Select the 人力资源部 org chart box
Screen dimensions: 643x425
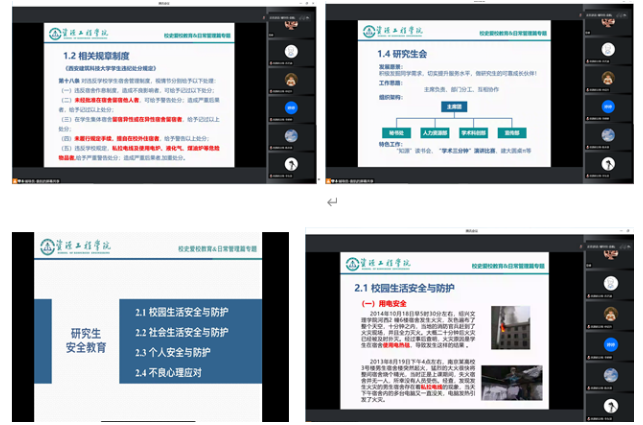[432, 131]
